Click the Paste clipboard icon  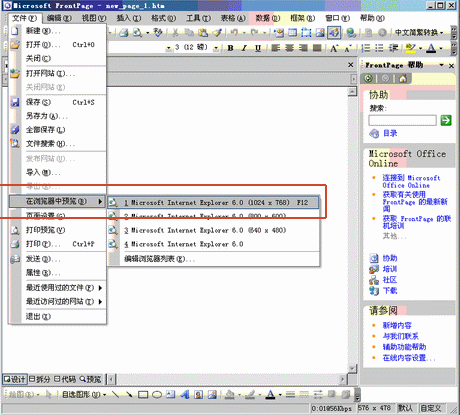tap(202, 32)
